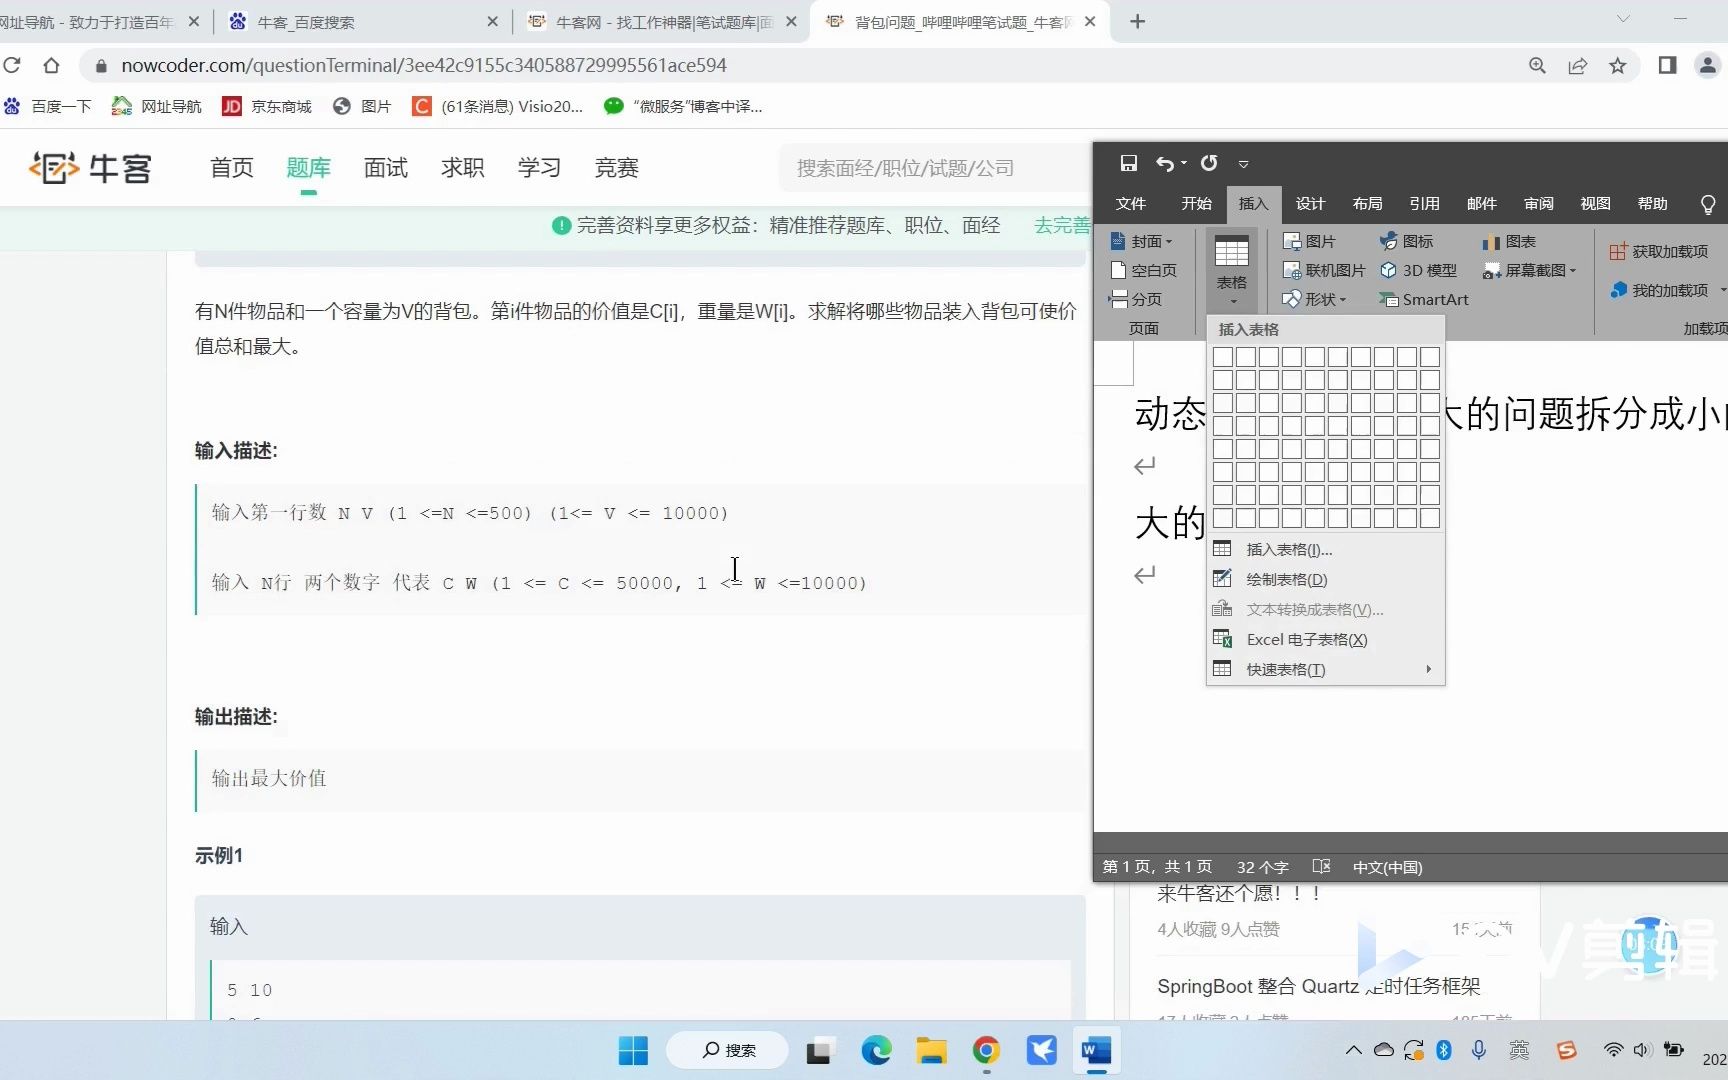Open 获取加载项 to get add-ins
This screenshot has height=1080, width=1728.
[x=1658, y=250]
